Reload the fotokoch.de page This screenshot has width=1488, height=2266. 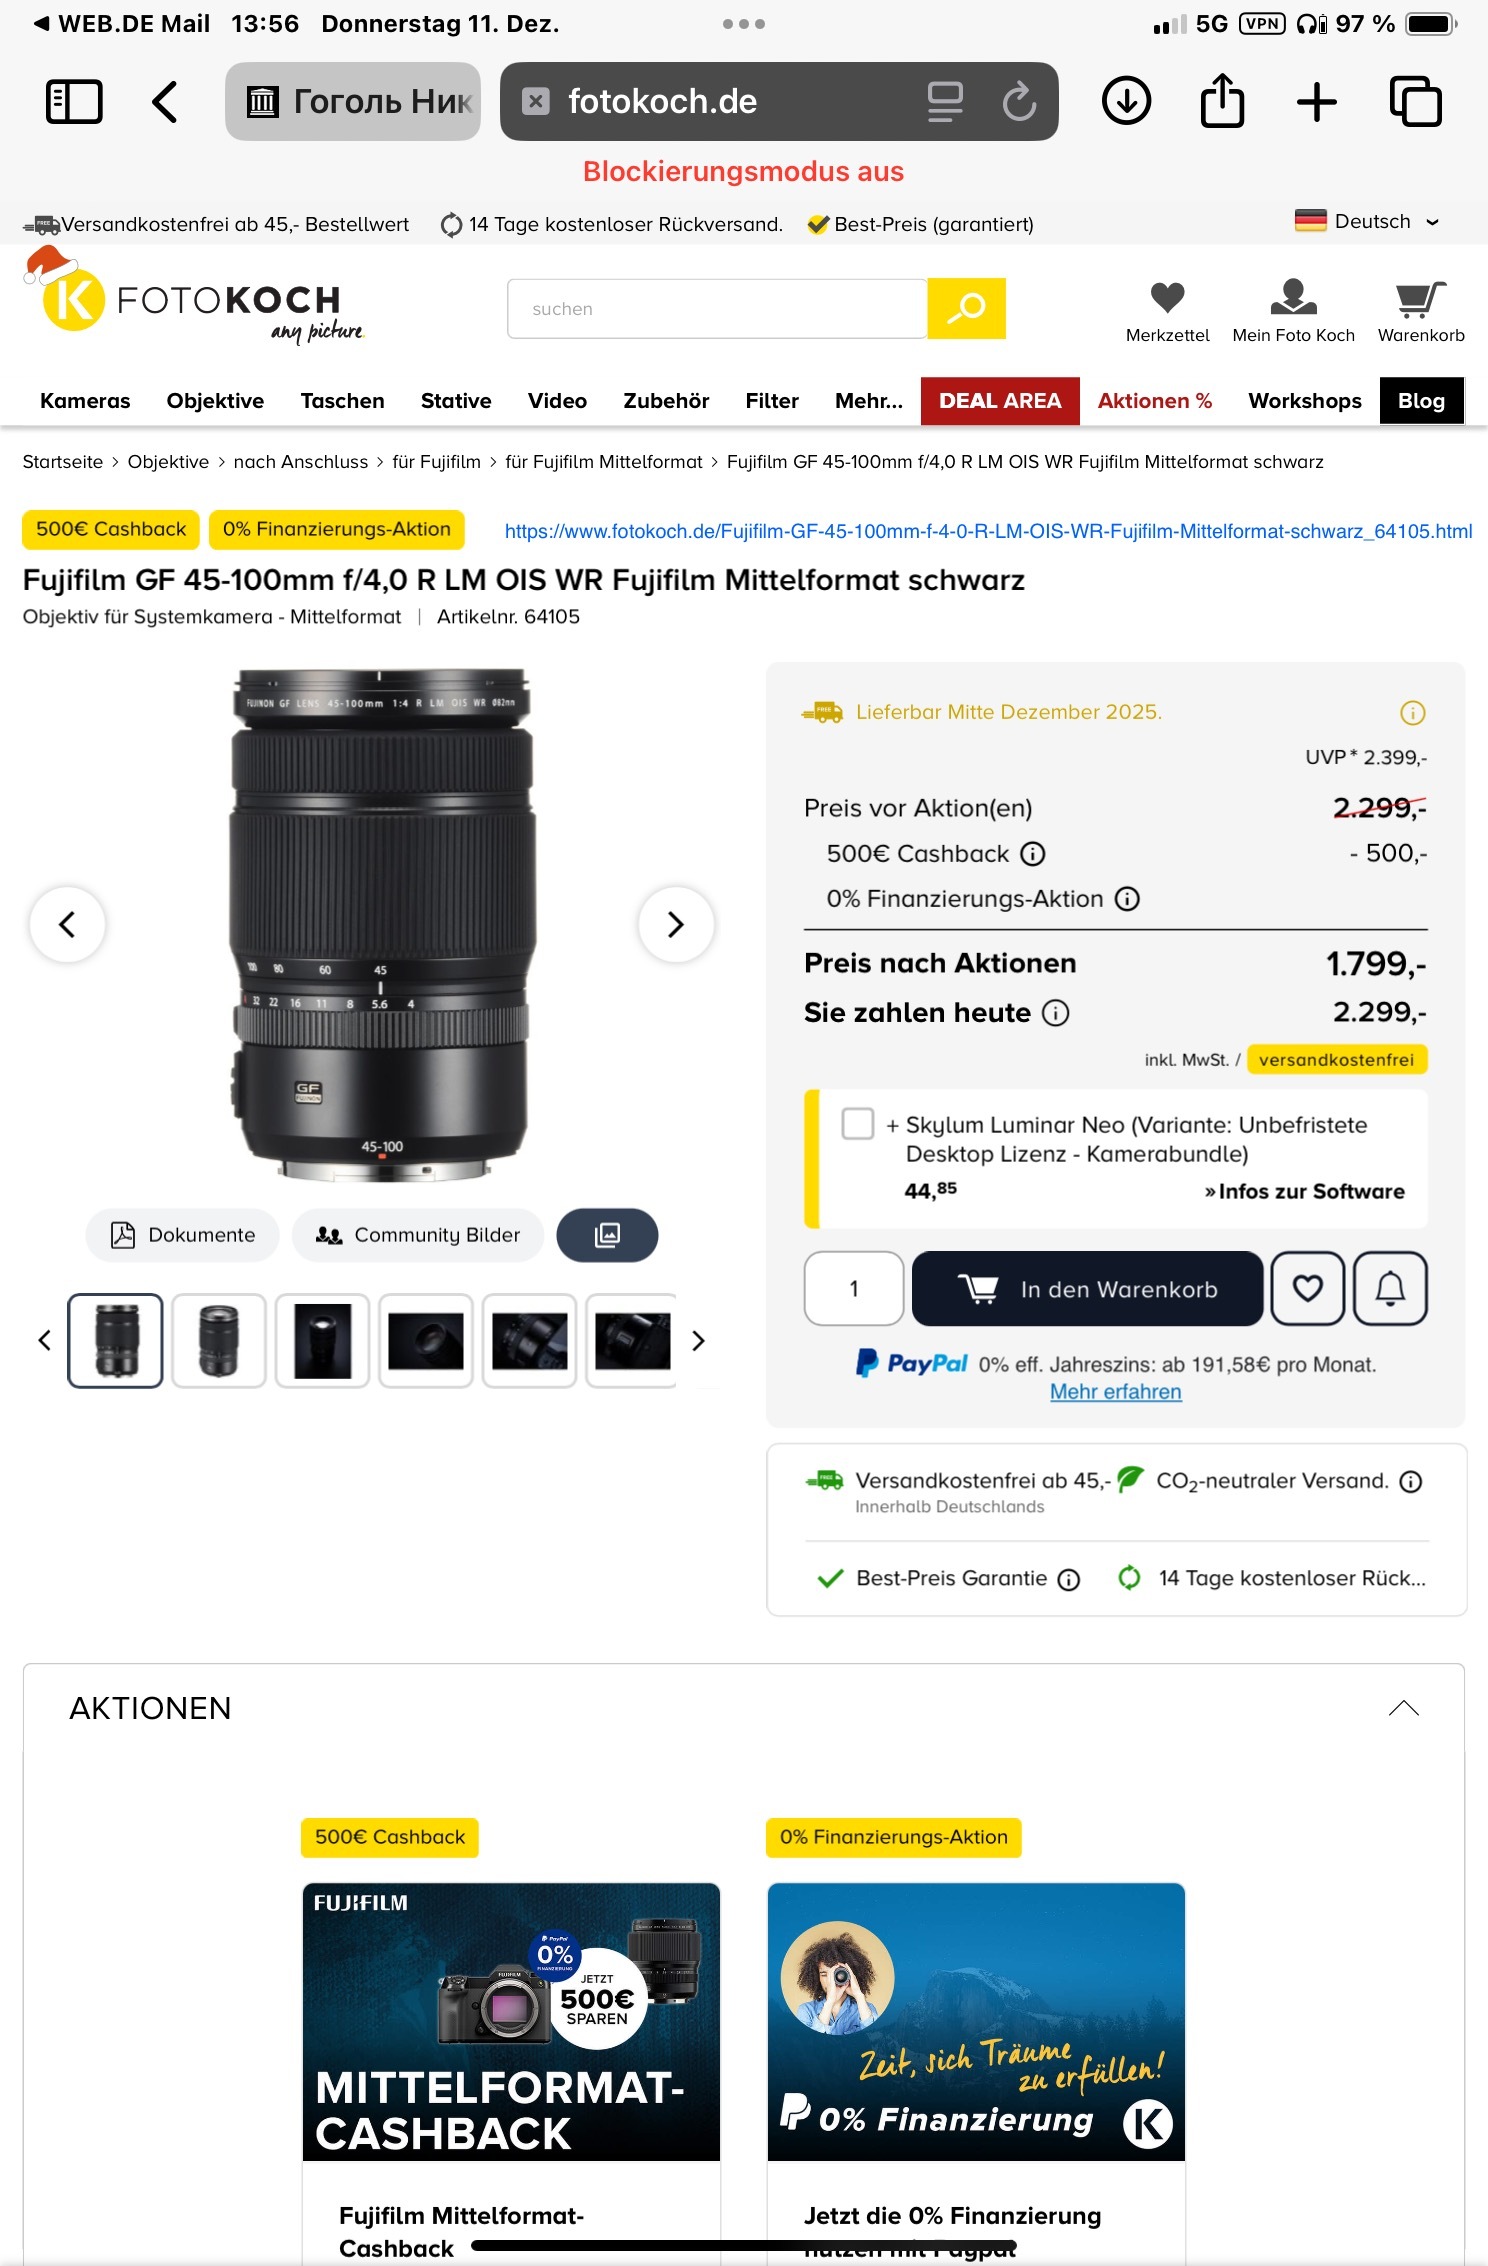(1019, 101)
